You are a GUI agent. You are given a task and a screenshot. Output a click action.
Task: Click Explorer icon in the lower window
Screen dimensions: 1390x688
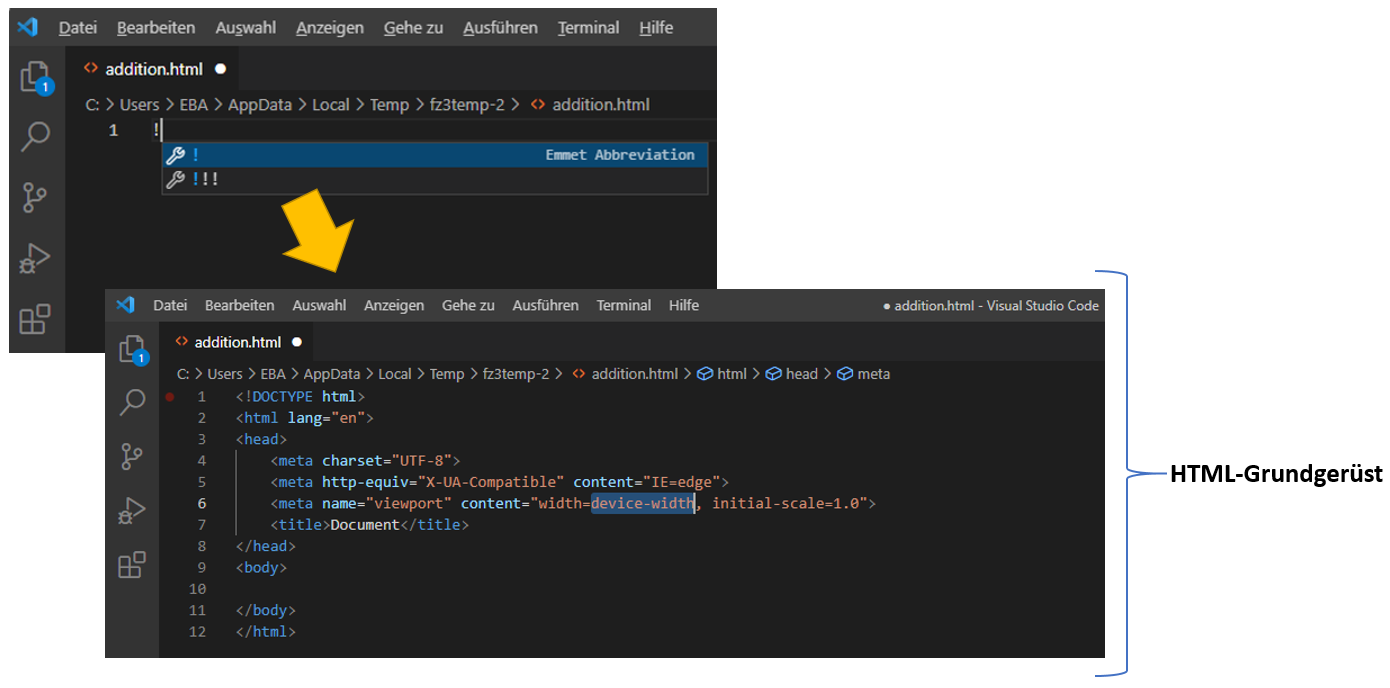click(x=132, y=349)
